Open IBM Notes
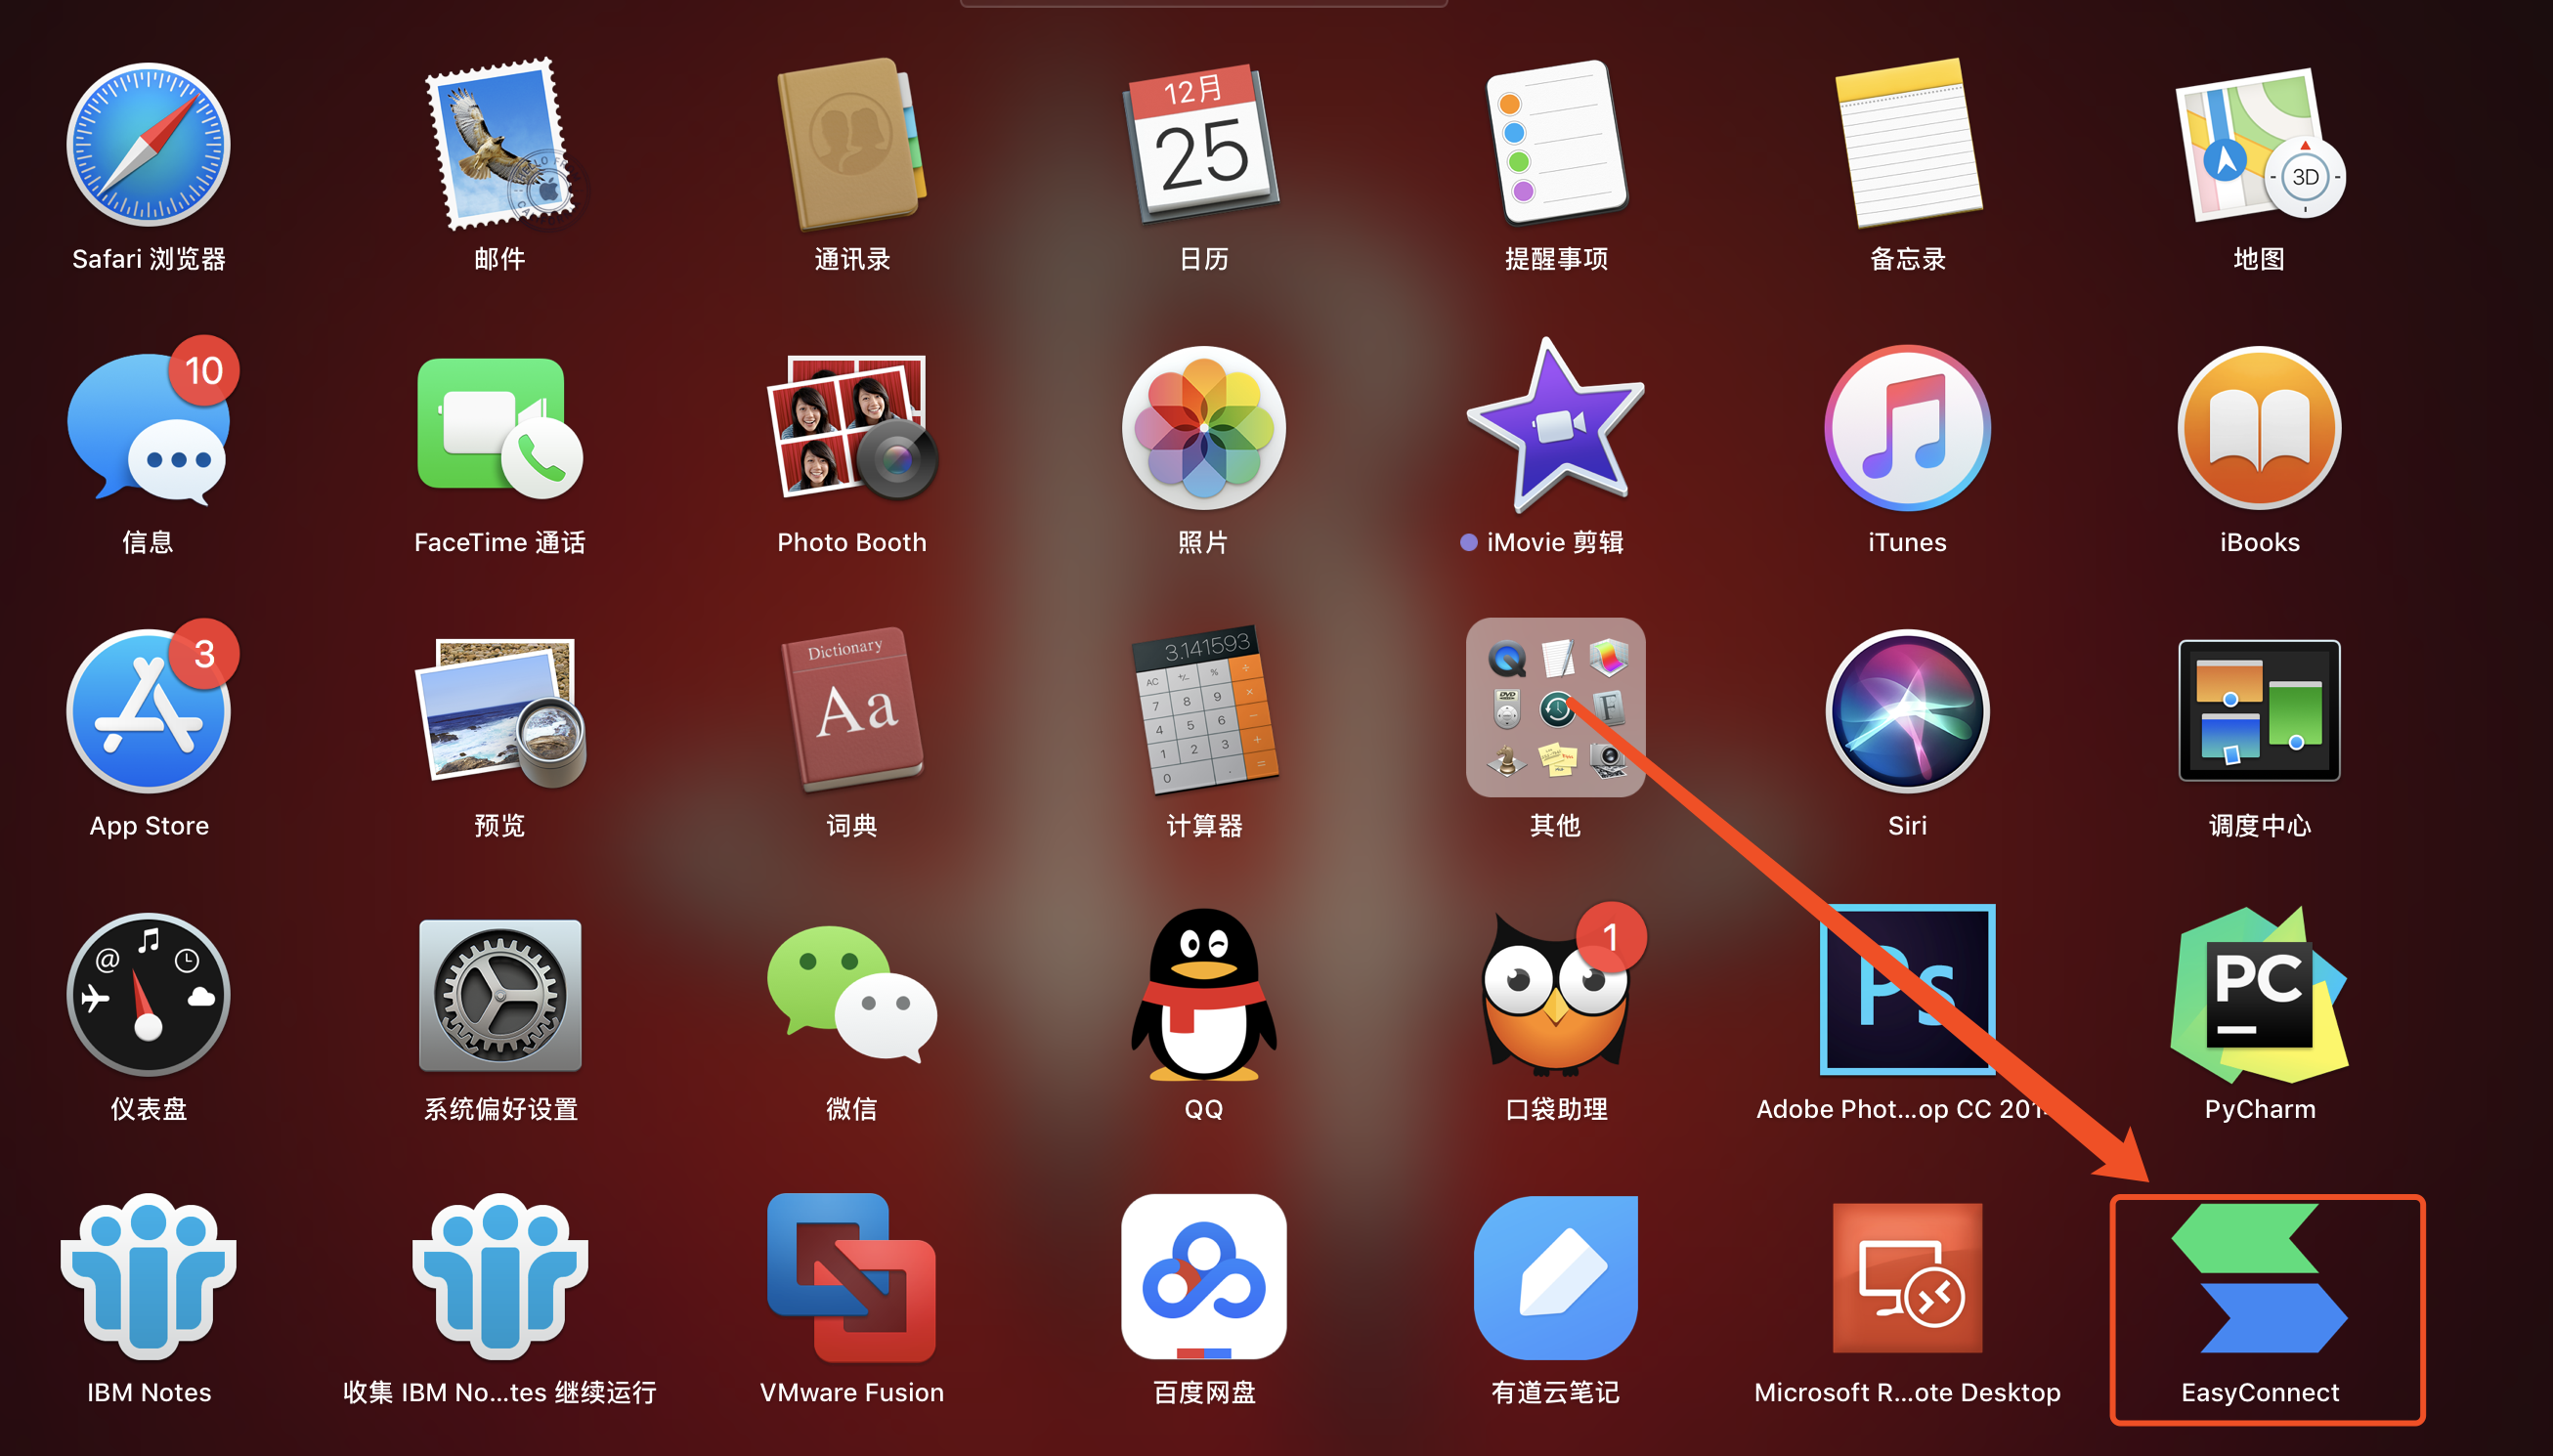The image size is (2553, 1456). [x=148, y=1277]
